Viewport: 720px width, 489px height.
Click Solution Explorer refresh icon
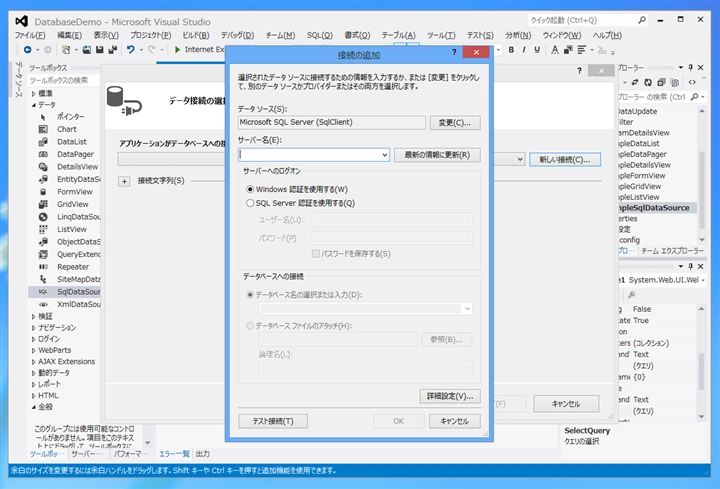coord(648,82)
